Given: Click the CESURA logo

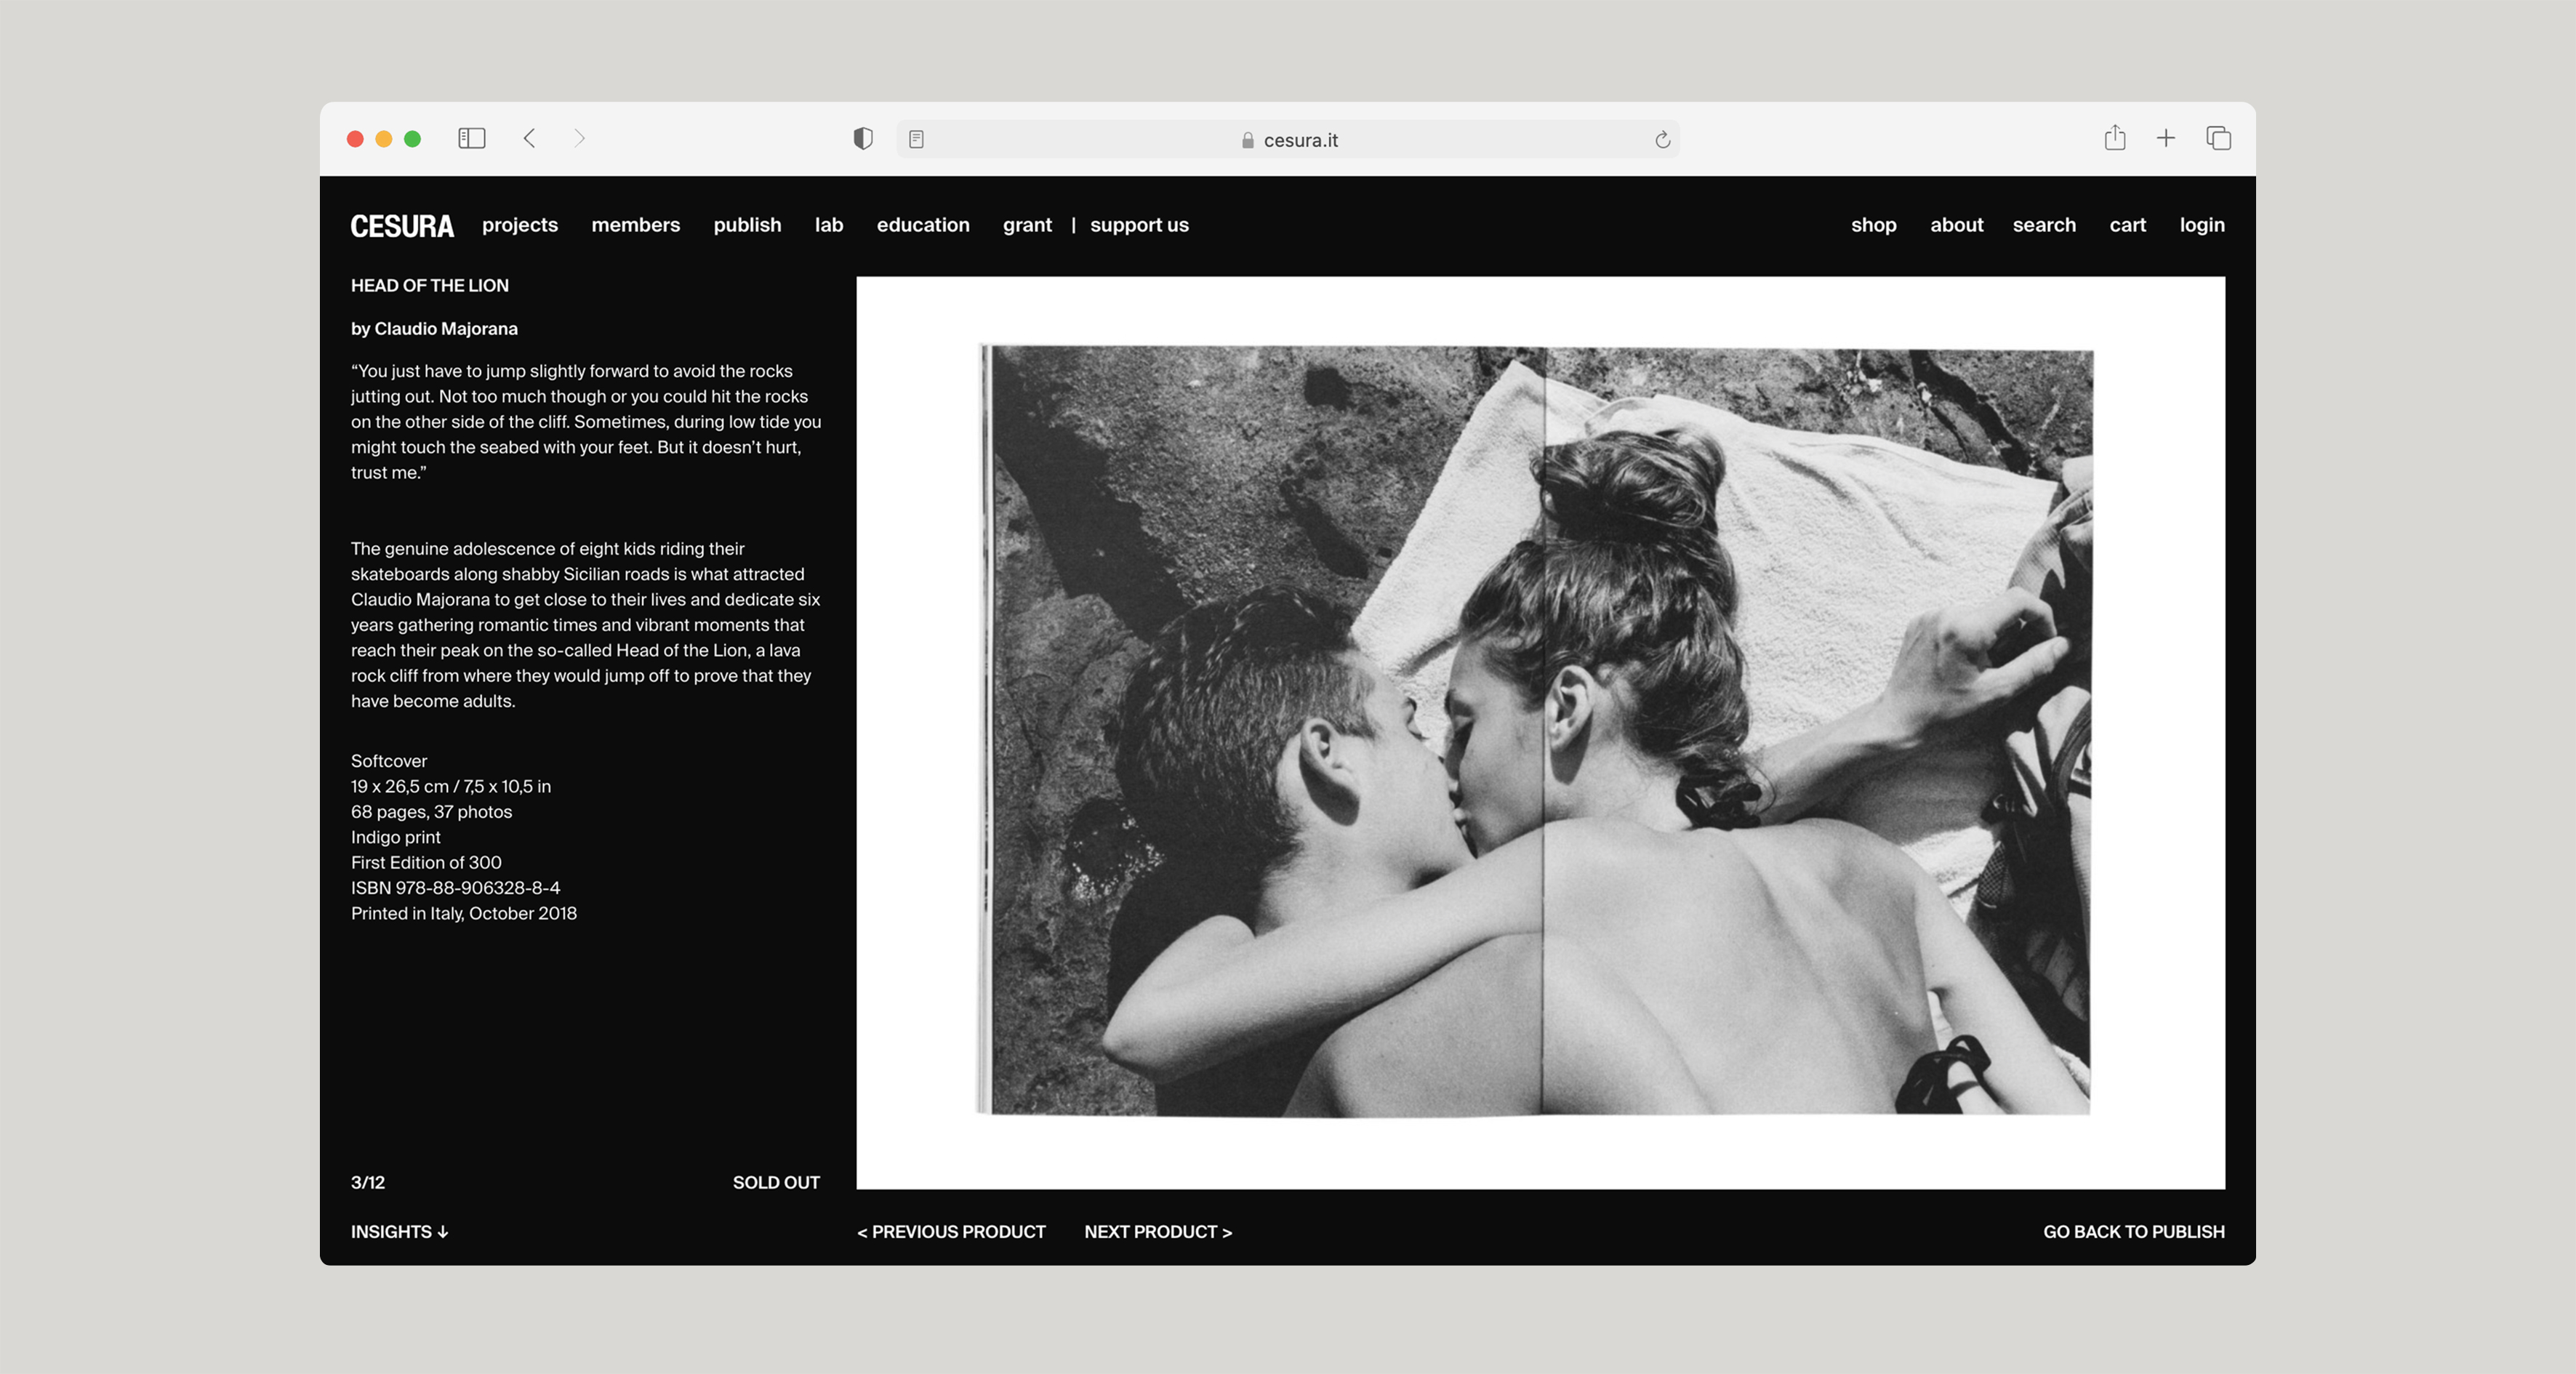Looking at the screenshot, I should (402, 226).
